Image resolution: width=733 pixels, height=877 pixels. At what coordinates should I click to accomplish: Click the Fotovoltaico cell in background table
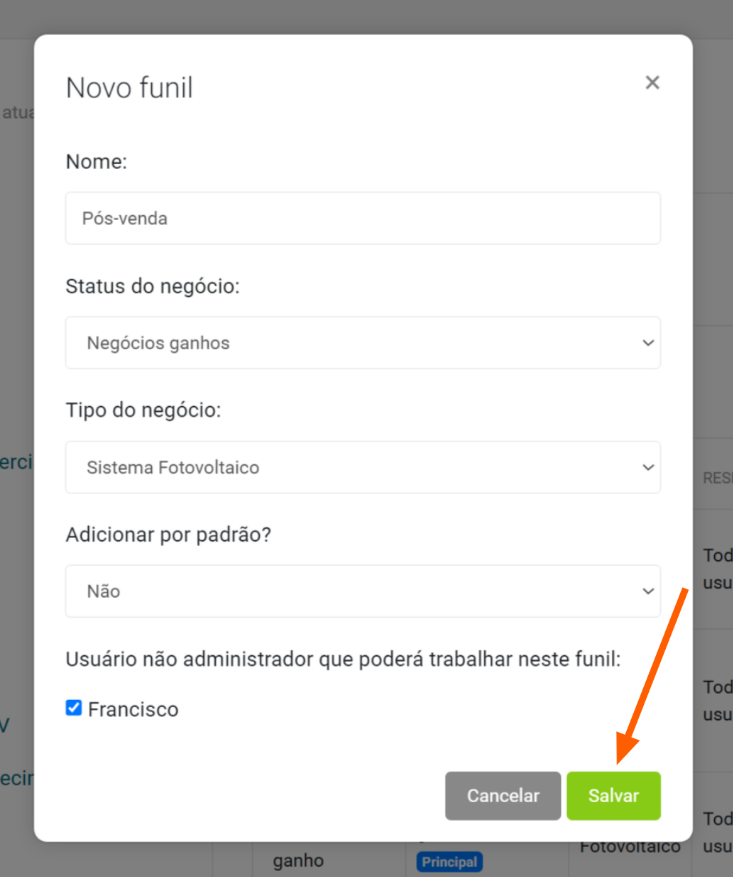click(x=630, y=847)
